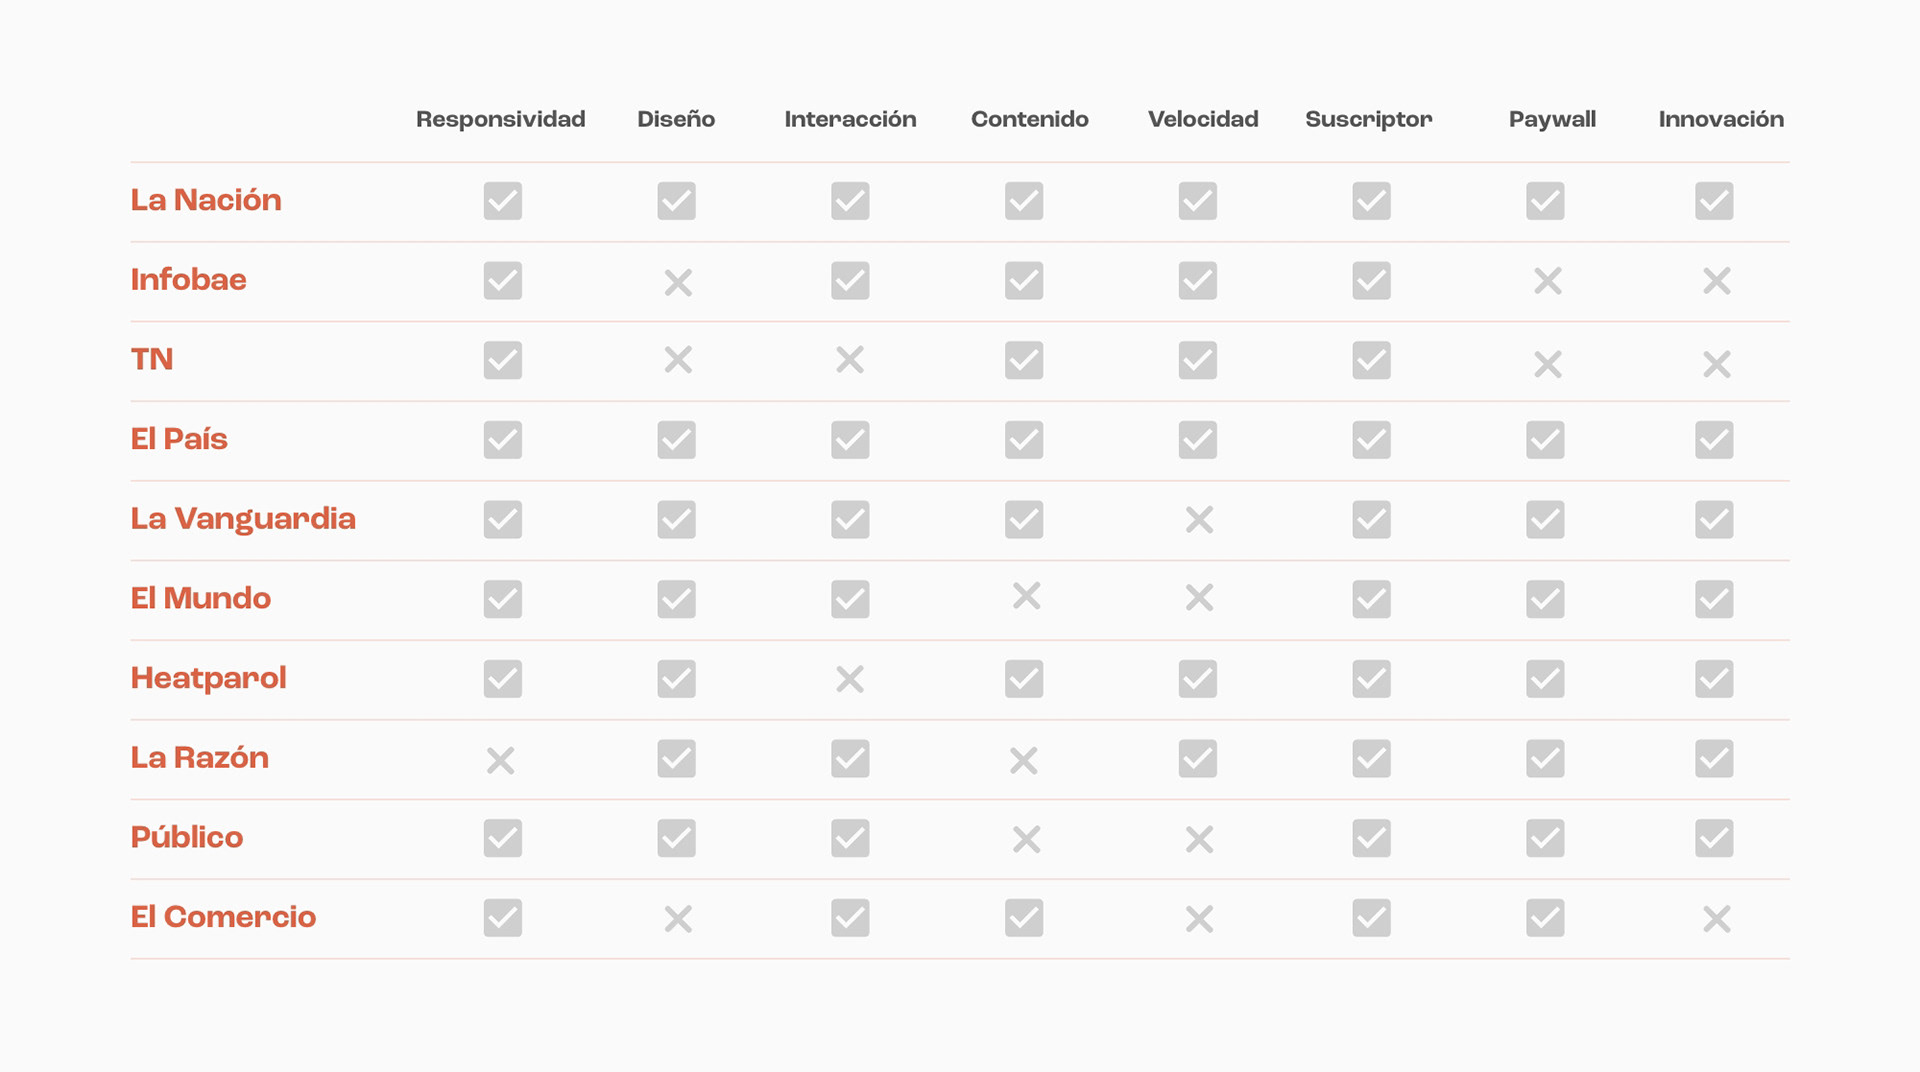Click El Mundo's Contenido cross mark

pyautogui.click(x=1026, y=596)
